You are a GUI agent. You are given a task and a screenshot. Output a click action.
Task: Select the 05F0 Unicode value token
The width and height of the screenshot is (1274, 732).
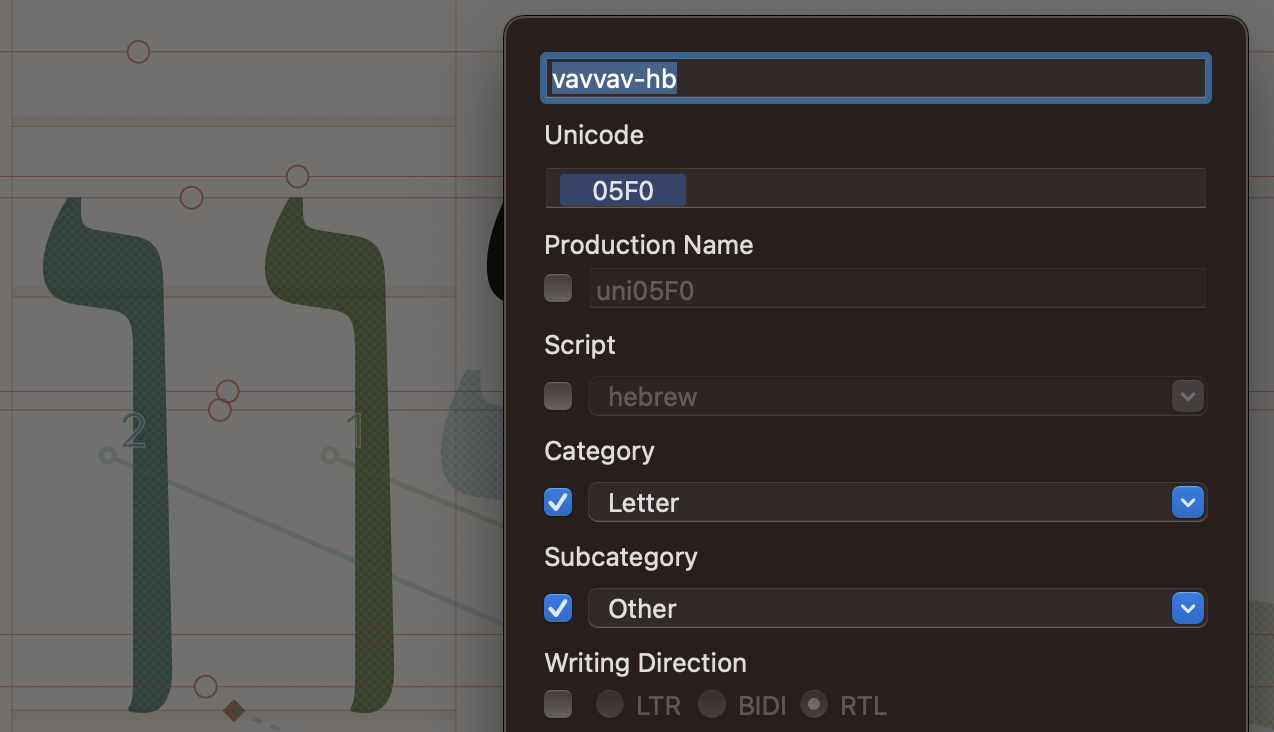coord(622,190)
